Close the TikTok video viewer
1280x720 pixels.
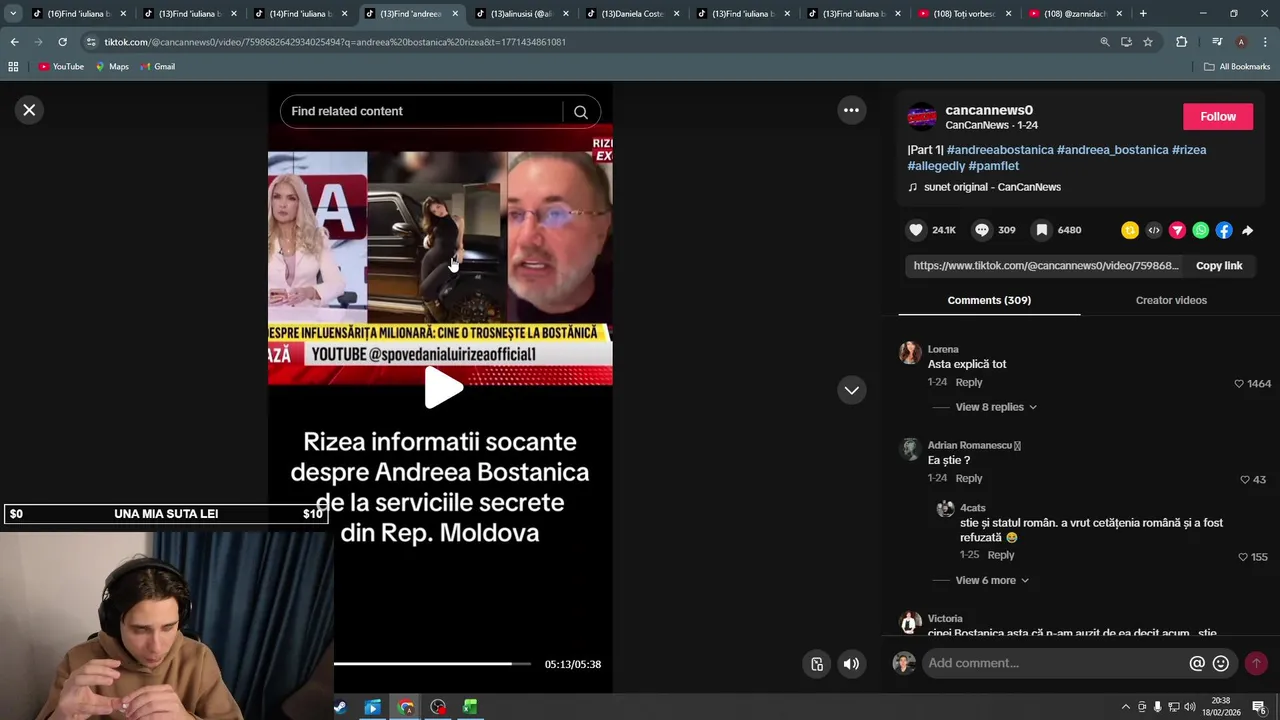pyautogui.click(x=29, y=110)
